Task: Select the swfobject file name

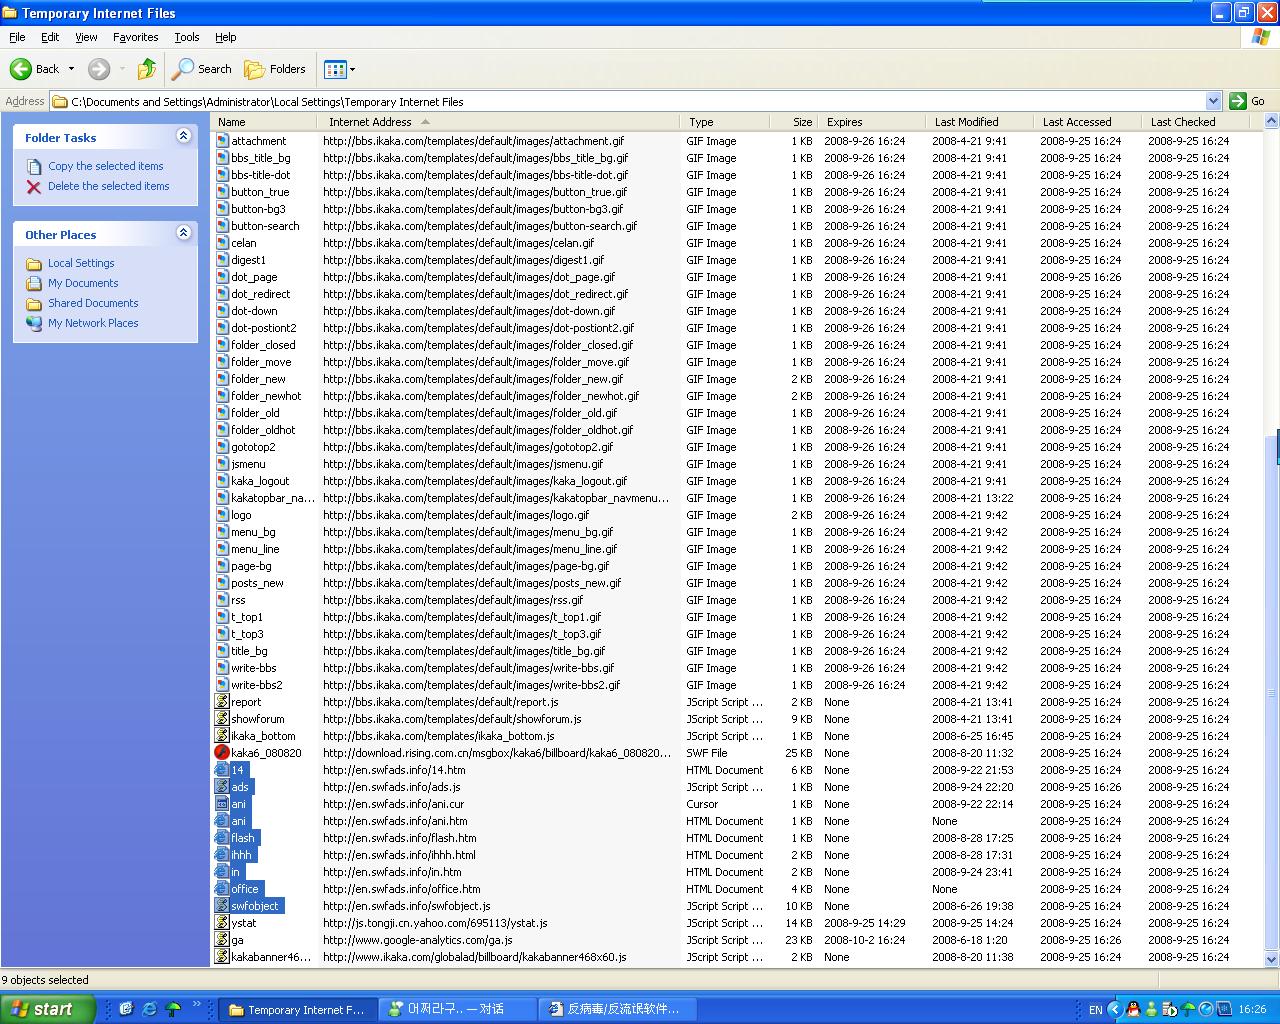Action: (x=255, y=906)
